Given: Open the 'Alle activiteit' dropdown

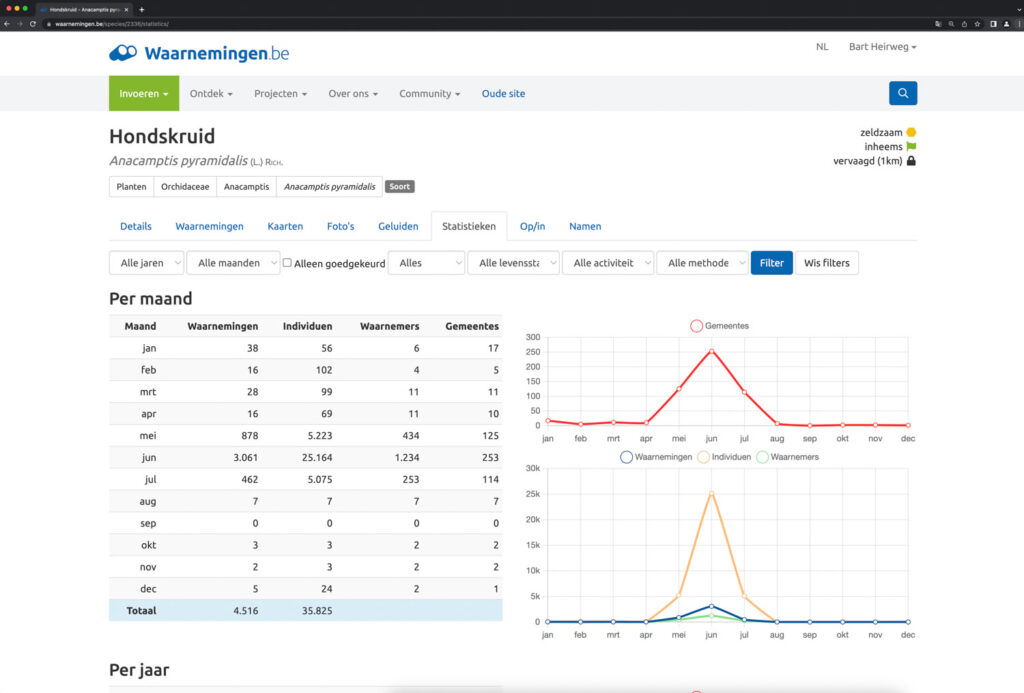Looking at the screenshot, I should point(608,263).
